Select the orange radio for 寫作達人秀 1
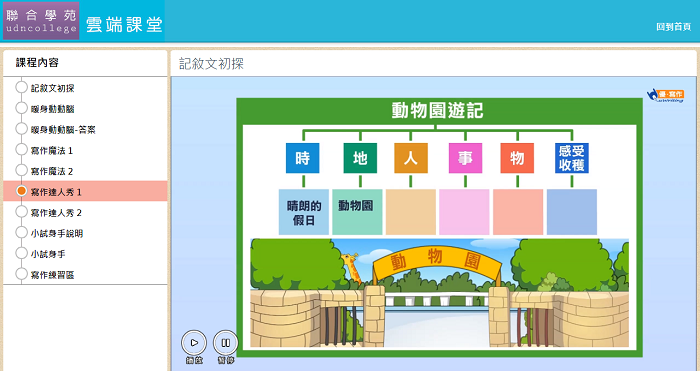The width and height of the screenshot is (700, 371). 21,191
